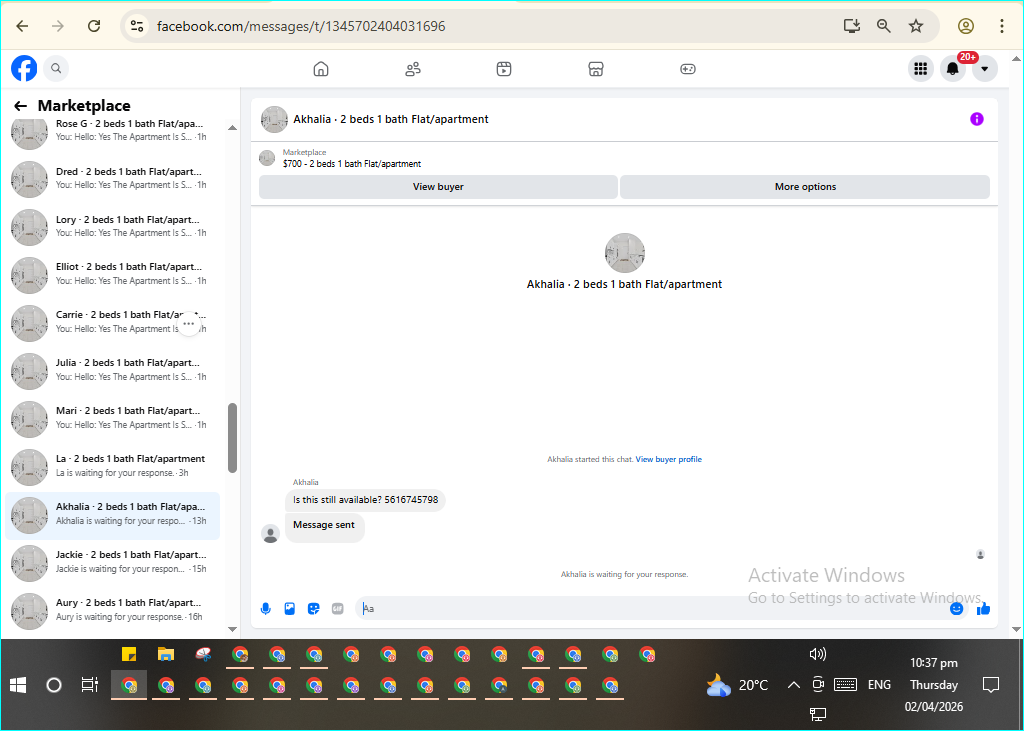Open the Windows notification center icon
The width and height of the screenshot is (1024, 731).
click(x=991, y=685)
